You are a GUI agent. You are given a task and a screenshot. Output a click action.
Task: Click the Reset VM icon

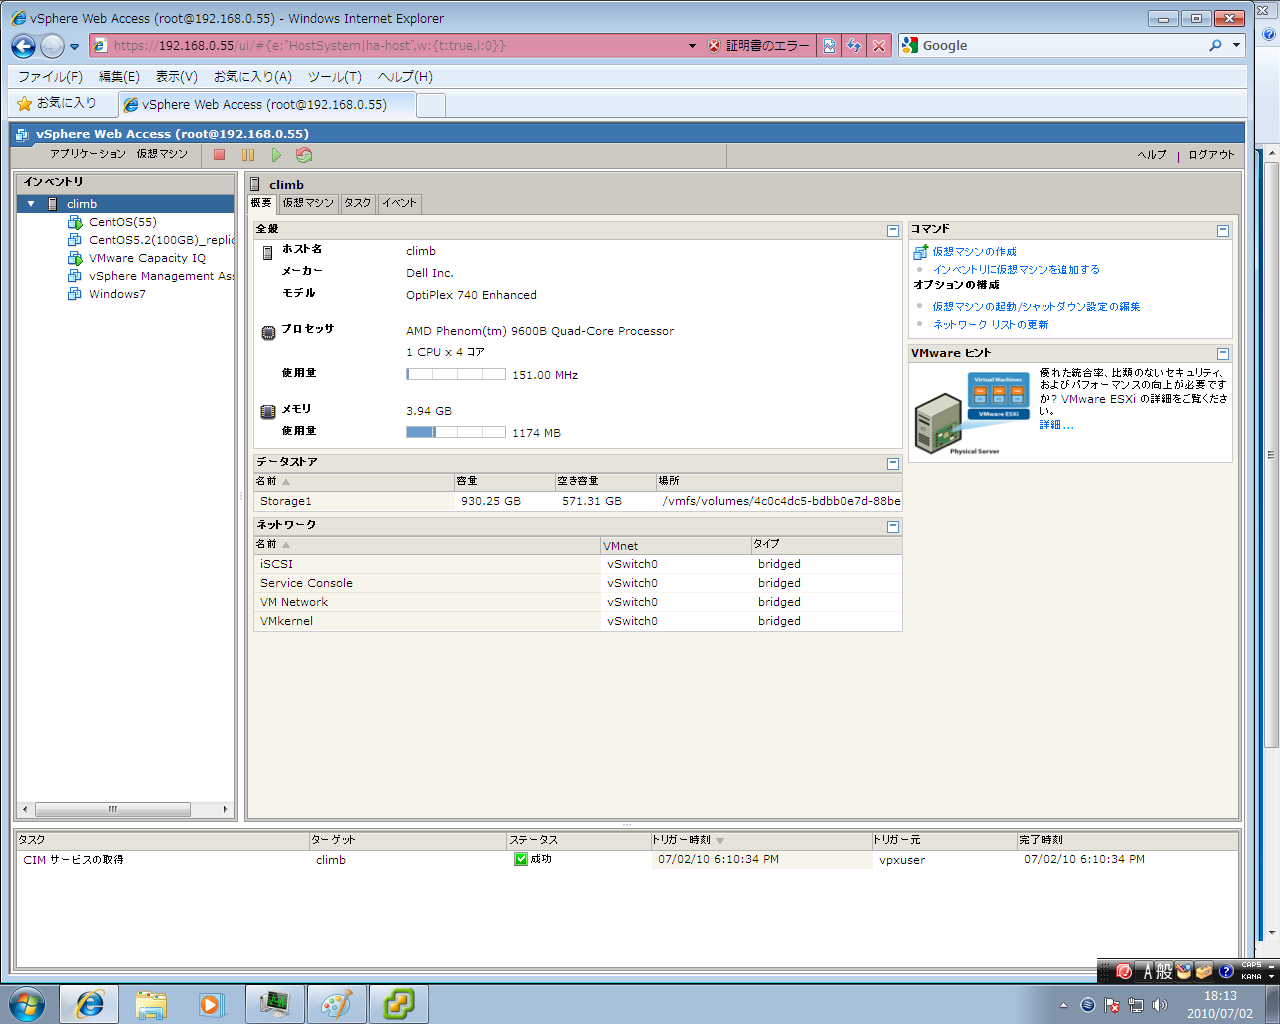coord(304,155)
